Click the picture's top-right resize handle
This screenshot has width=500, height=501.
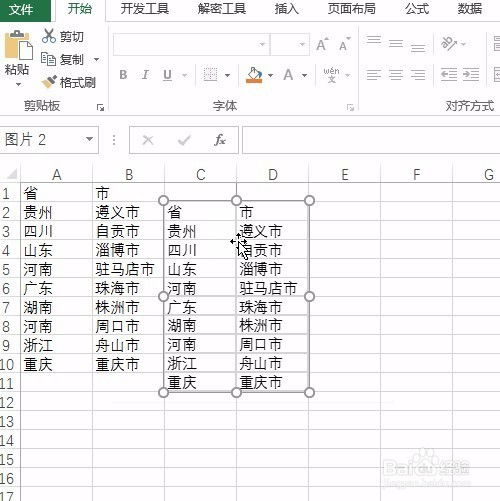(x=309, y=201)
